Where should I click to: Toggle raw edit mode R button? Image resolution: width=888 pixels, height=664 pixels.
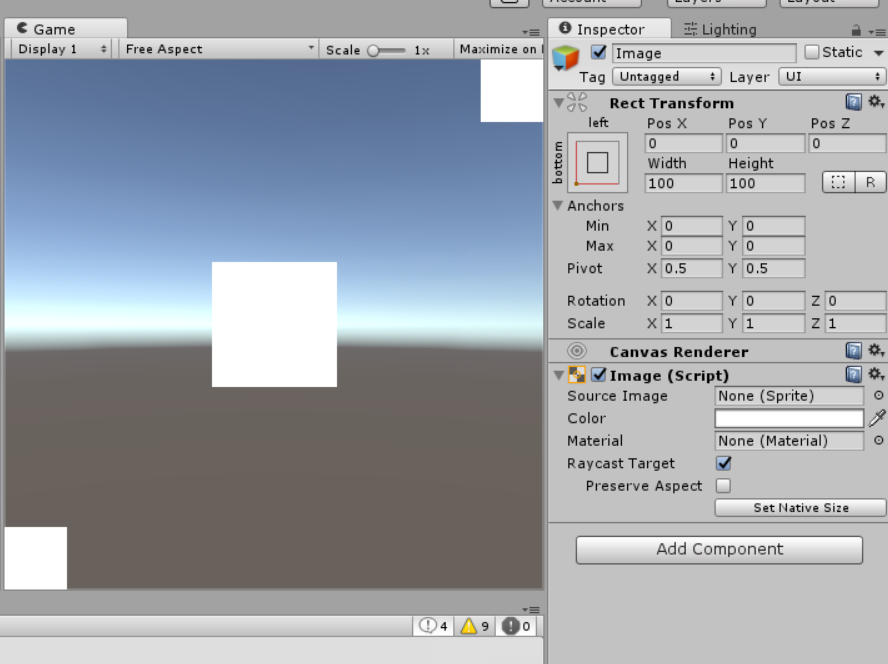870,182
